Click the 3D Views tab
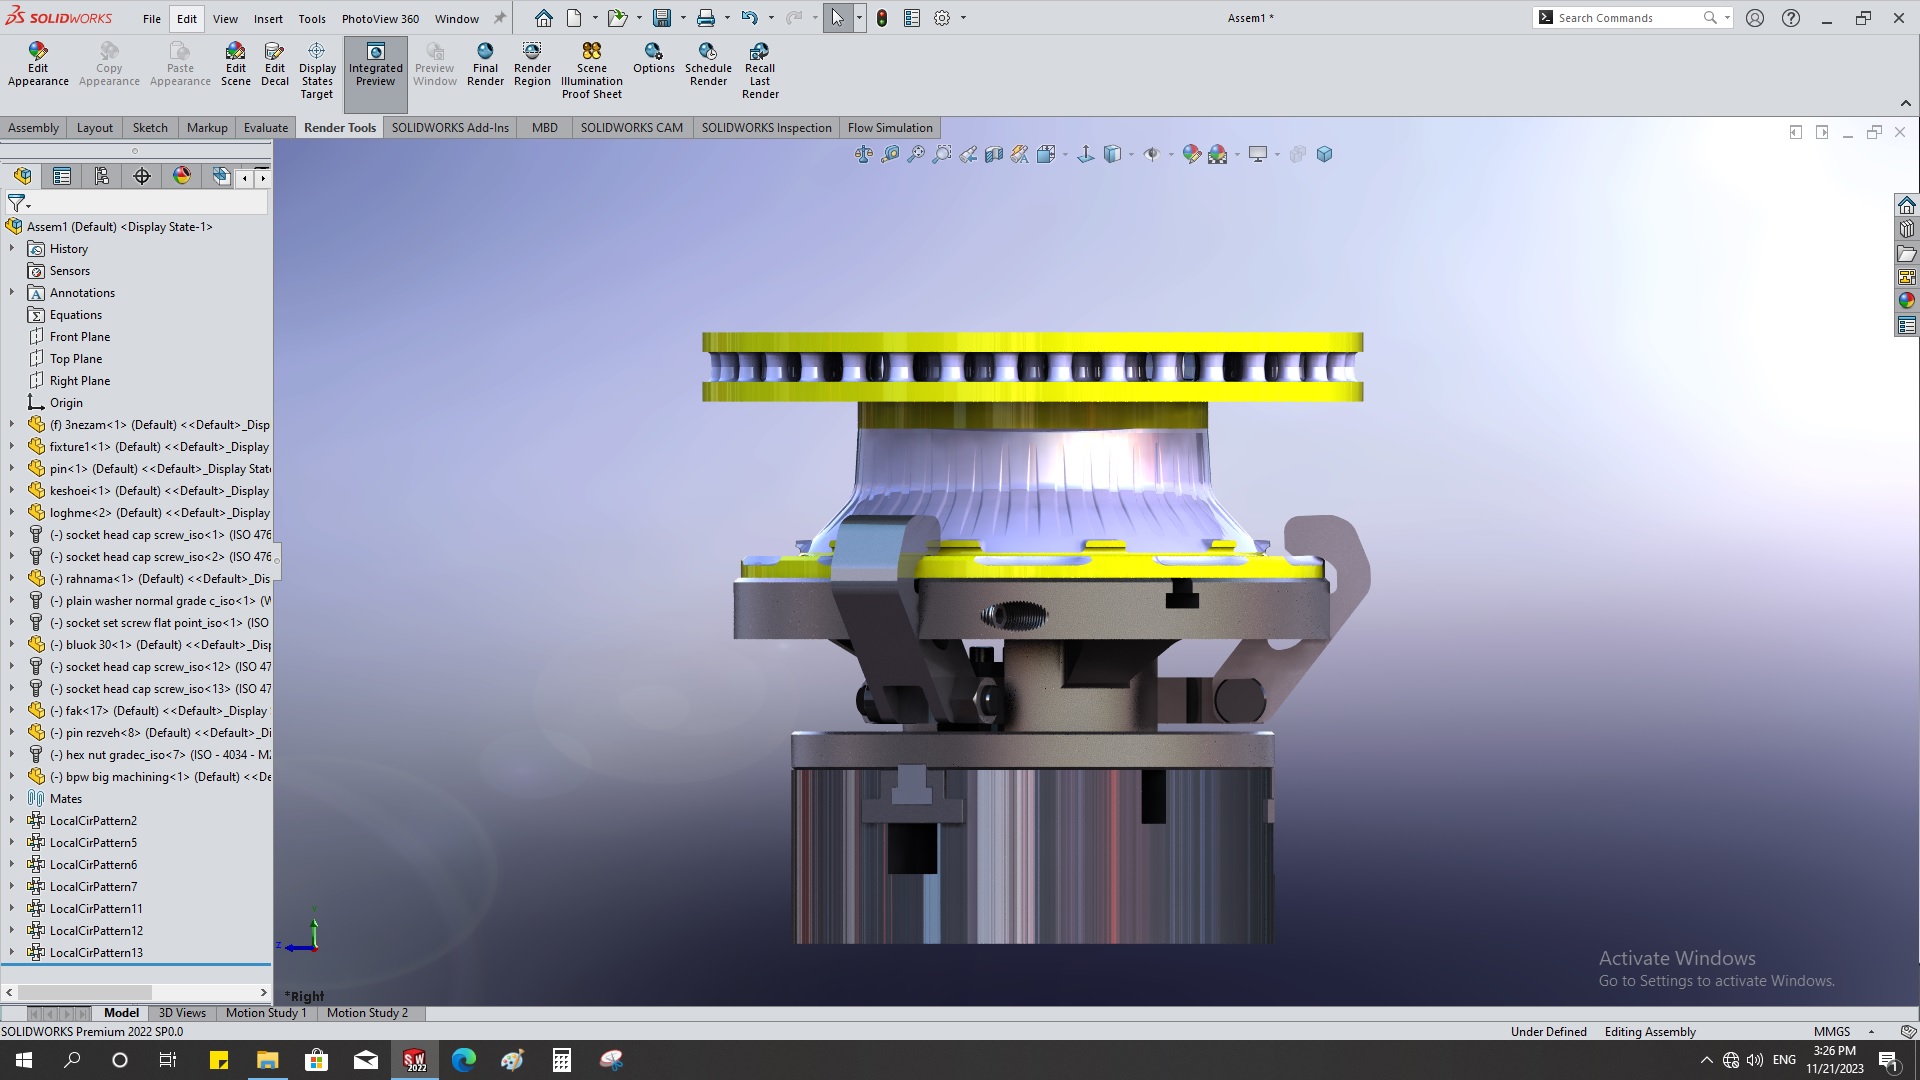1920x1080 pixels. coord(182,1011)
